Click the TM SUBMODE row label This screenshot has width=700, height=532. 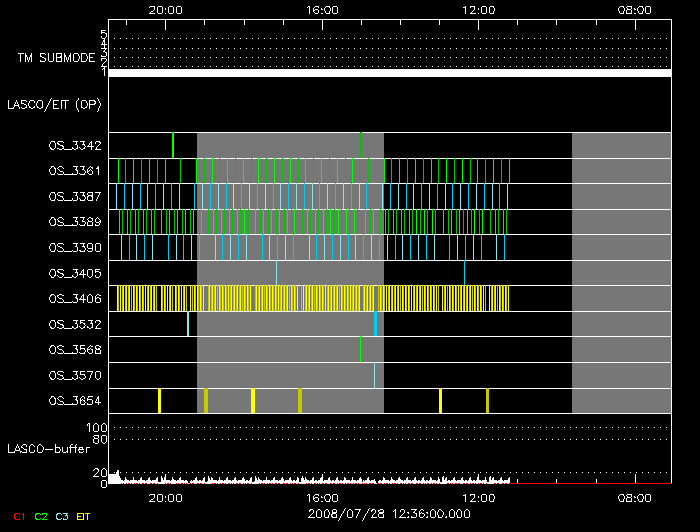57,58
